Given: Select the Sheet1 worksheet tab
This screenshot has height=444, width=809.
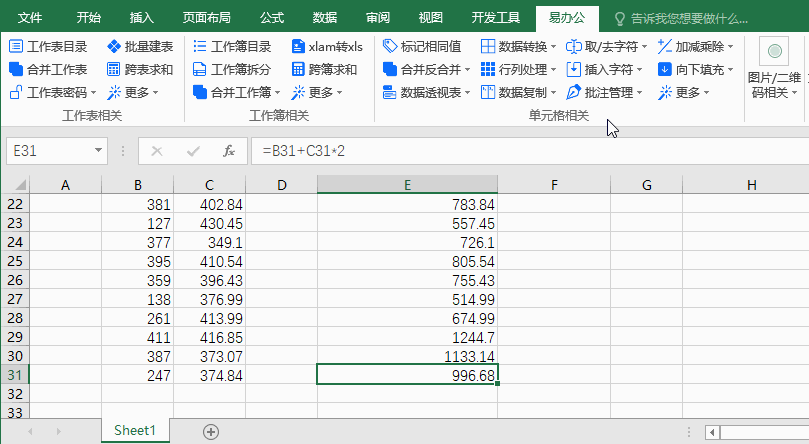Looking at the screenshot, I should (x=135, y=431).
